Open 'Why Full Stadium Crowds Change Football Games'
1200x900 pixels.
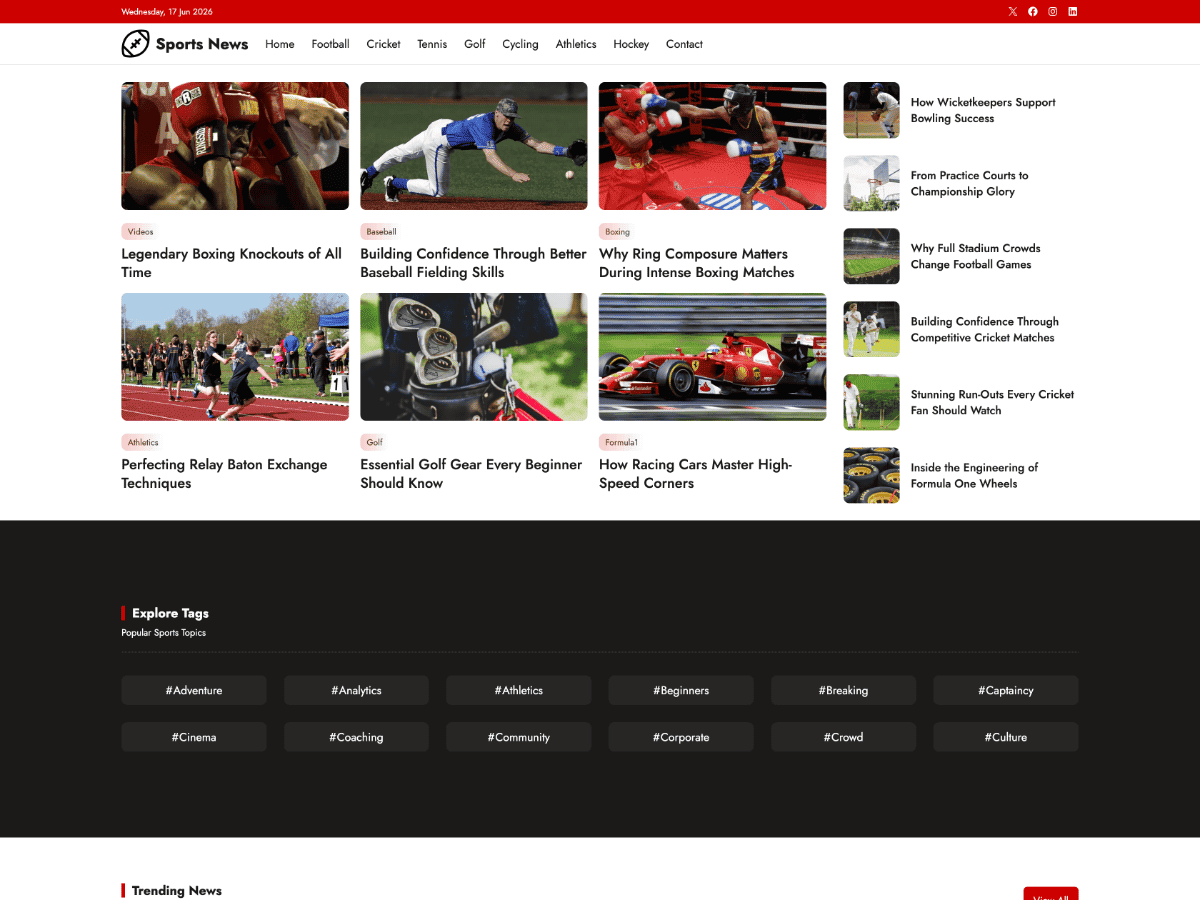point(975,256)
